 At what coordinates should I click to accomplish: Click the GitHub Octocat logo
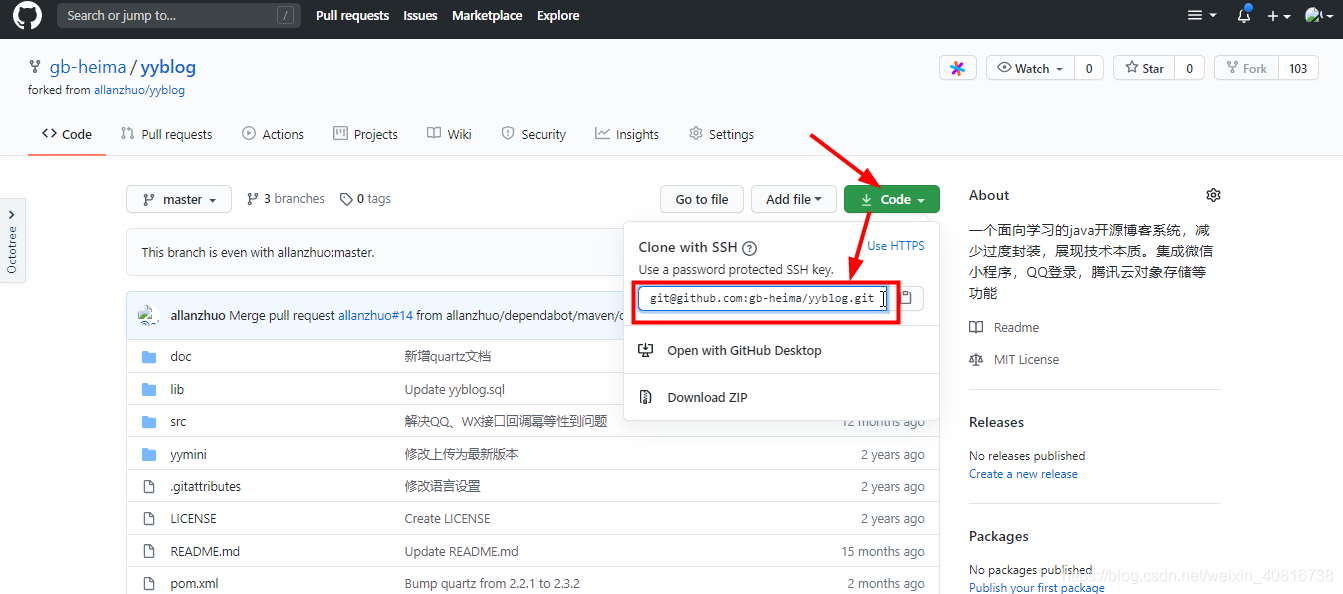pyautogui.click(x=27, y=15)
